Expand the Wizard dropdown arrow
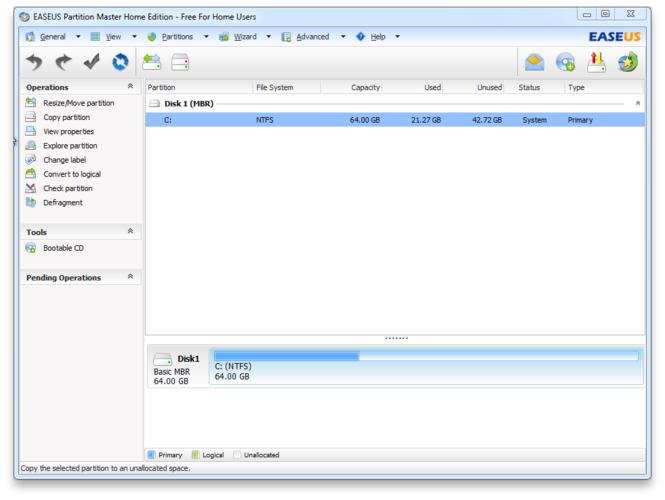 pos(268,37)
